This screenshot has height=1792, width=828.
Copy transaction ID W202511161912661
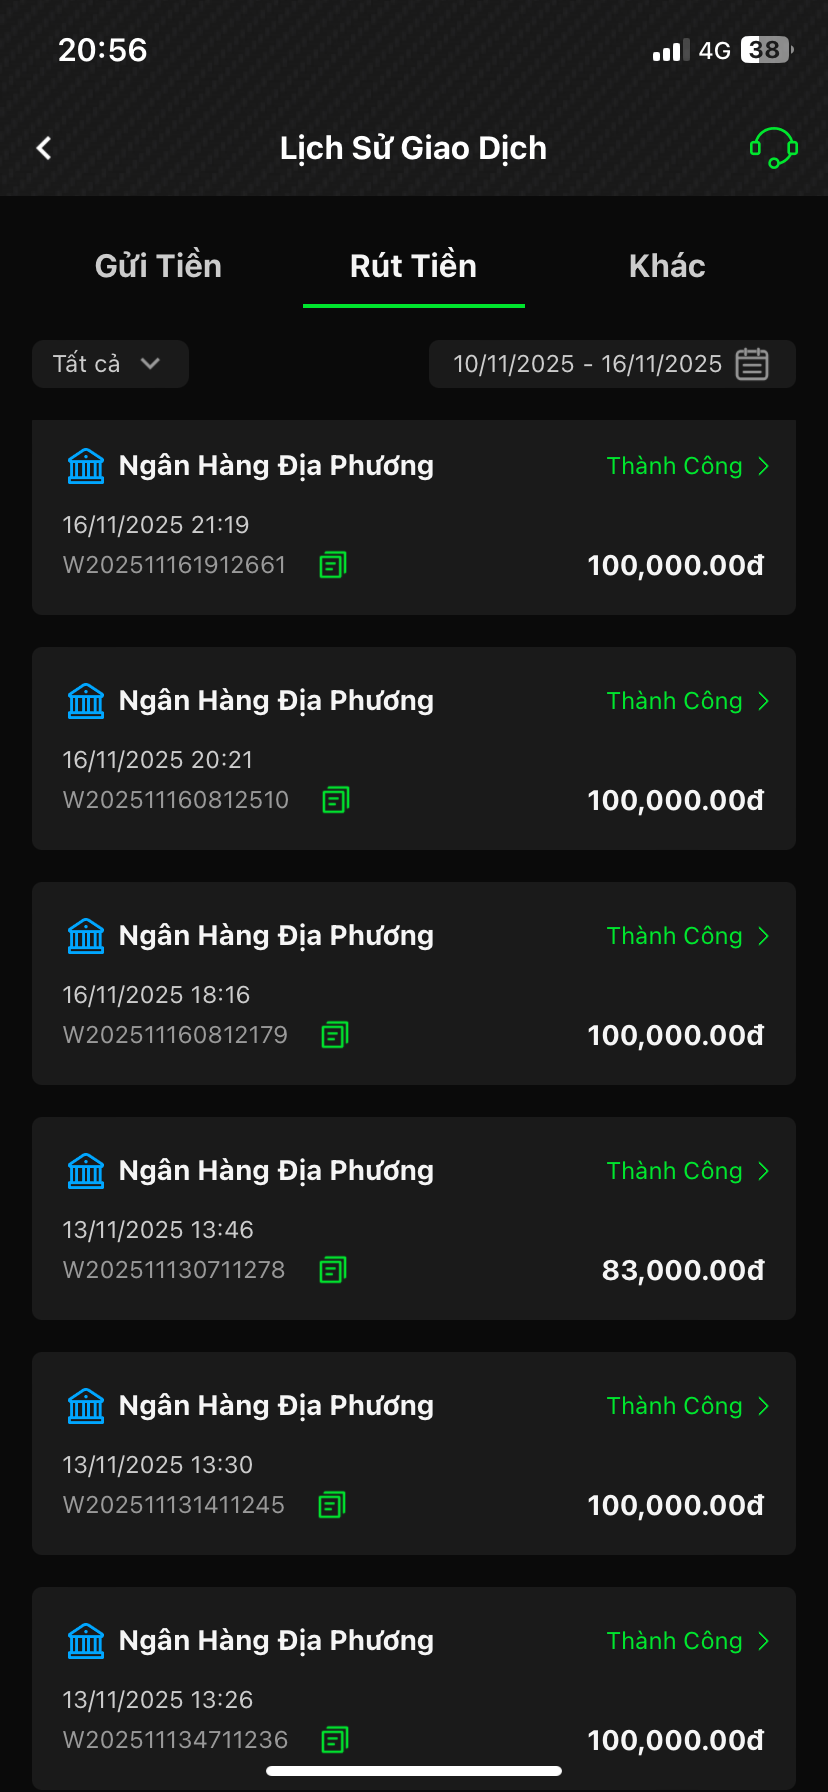pos(332,565)
